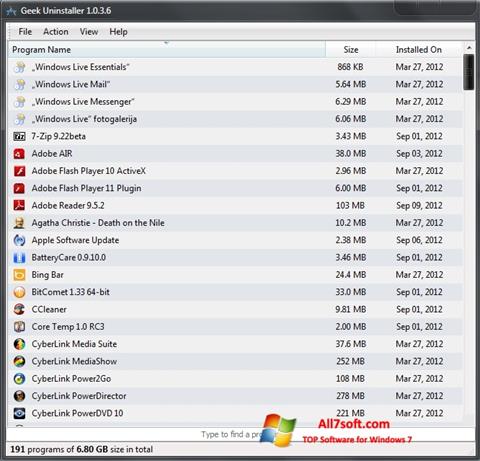
Task: Click the Geek Uninstaller title bar icon
Action: (11, 11)
